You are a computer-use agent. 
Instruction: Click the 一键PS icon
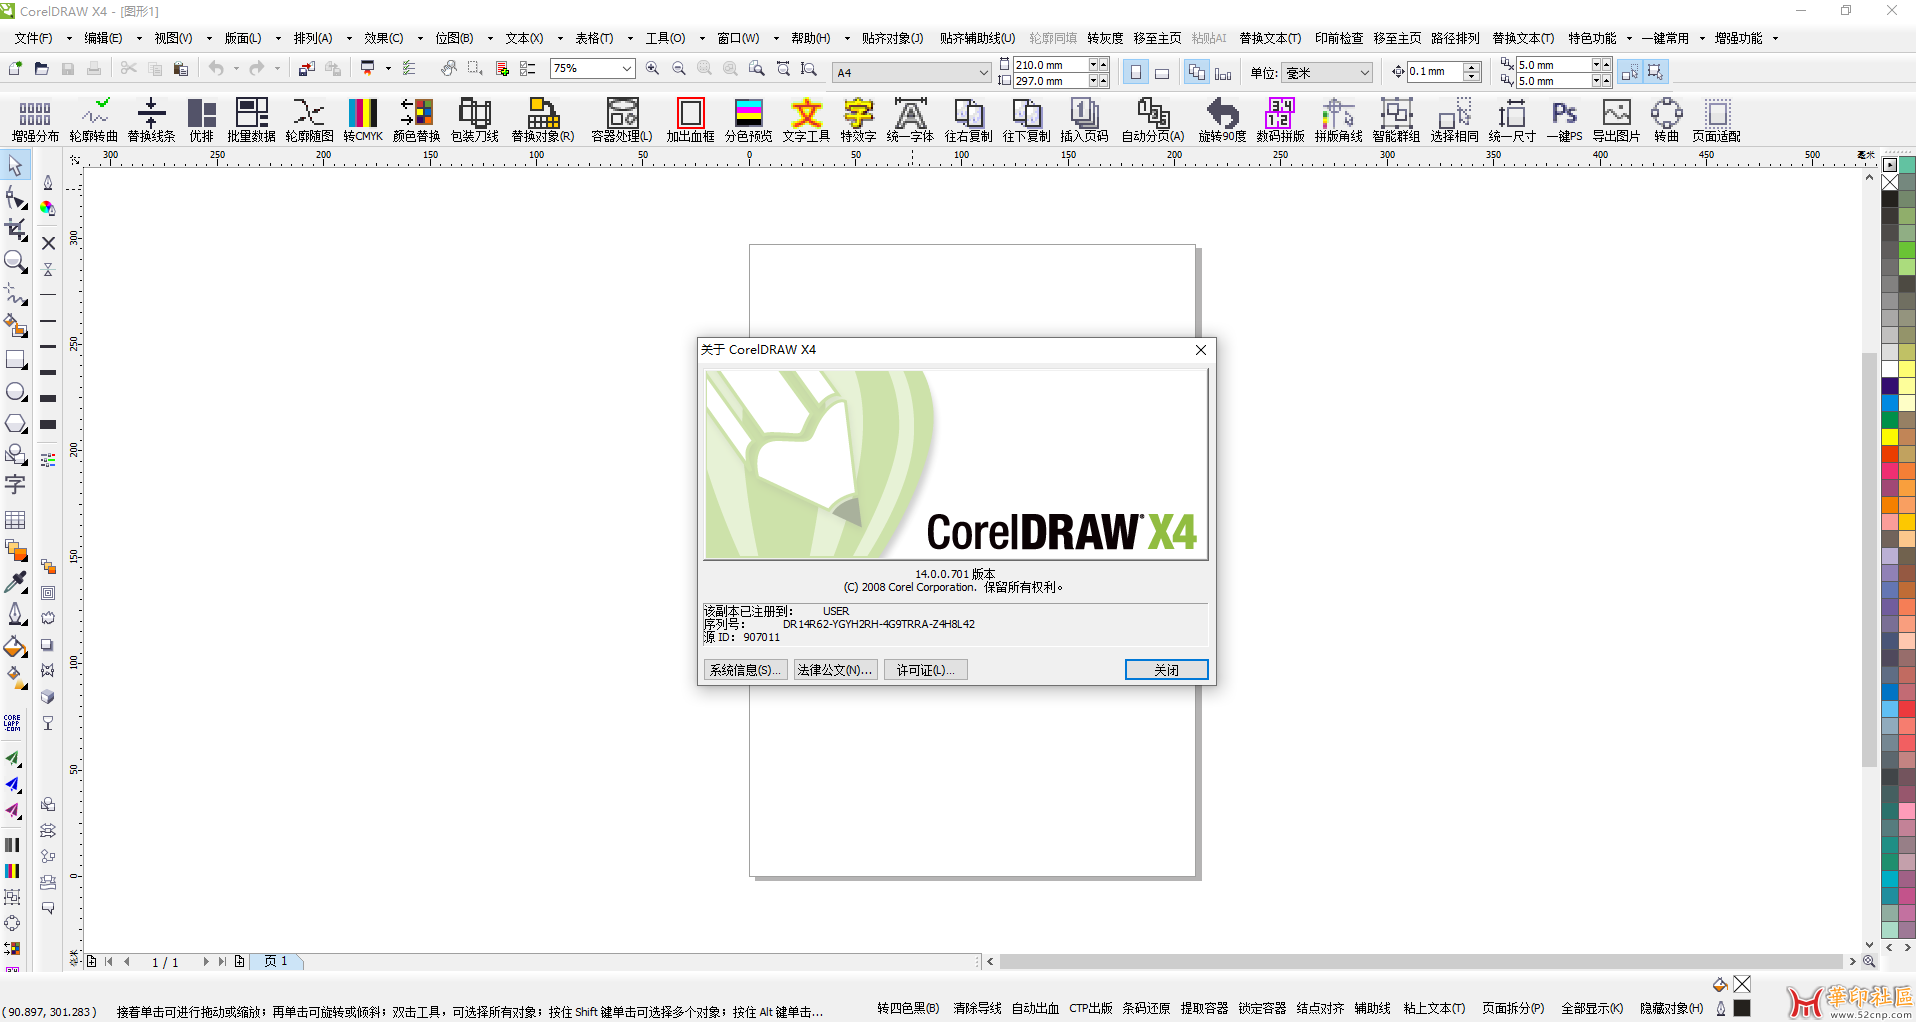pos(1565,120)
